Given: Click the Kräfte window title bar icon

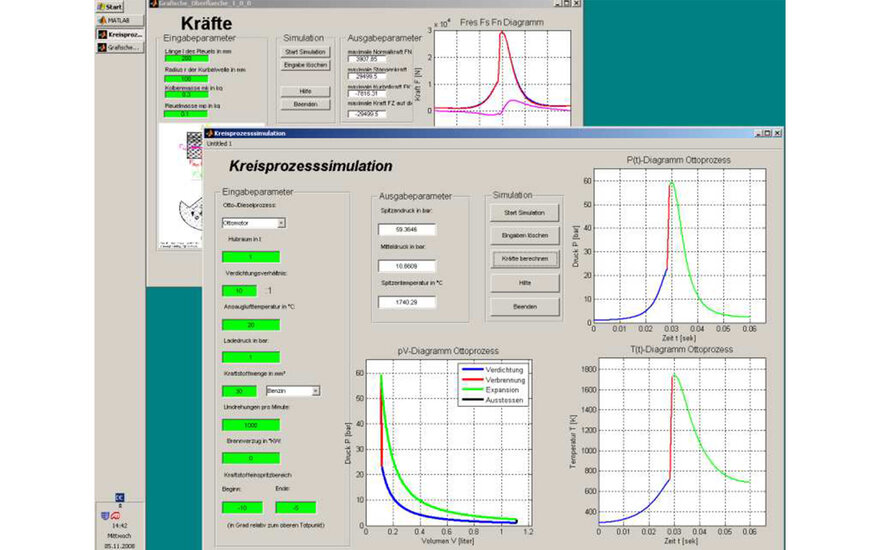Looking at the screenshot, I should point(153,3).
